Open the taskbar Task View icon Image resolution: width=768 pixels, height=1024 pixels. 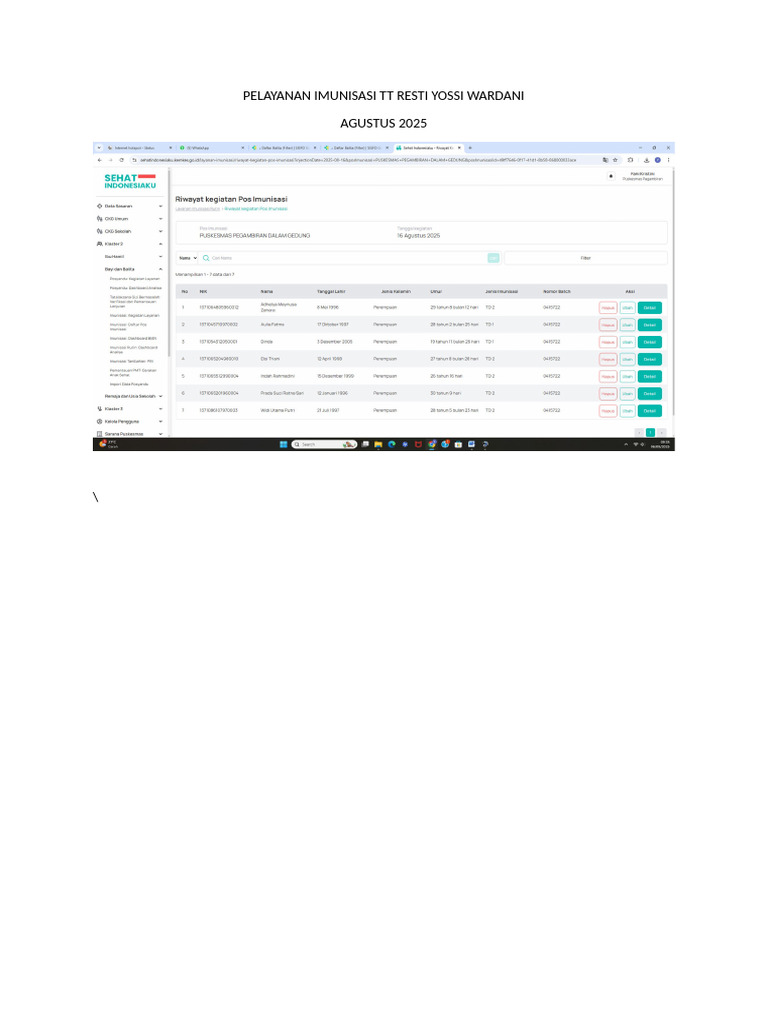365,444
